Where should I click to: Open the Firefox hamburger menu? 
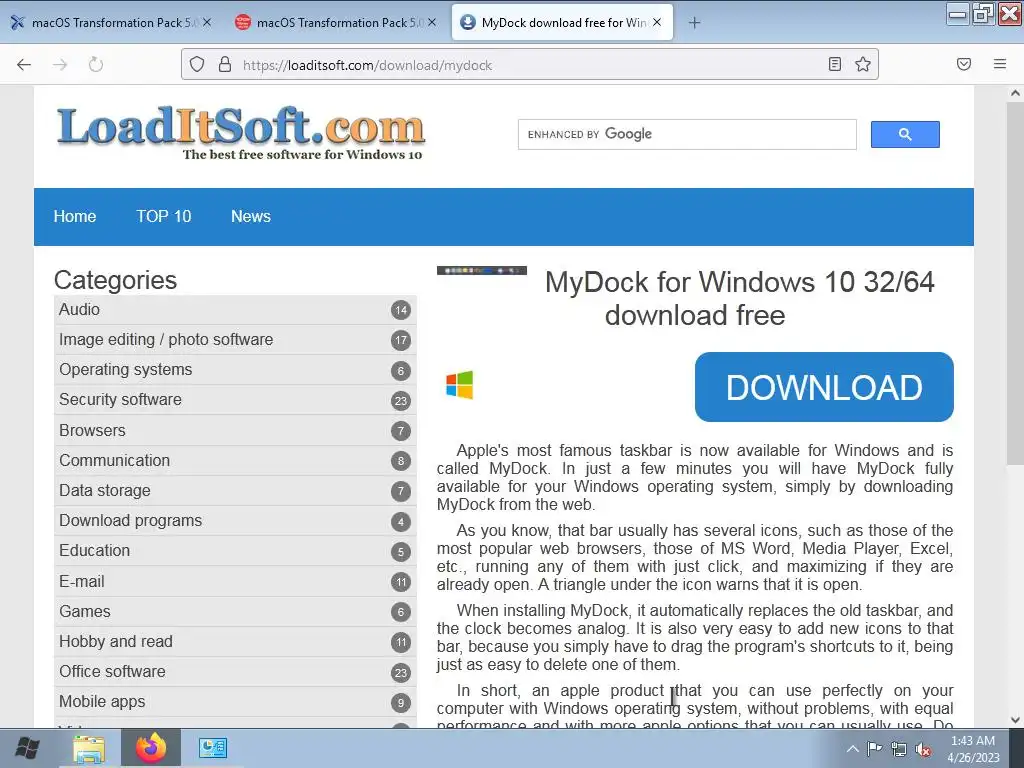pos(1000,64)
